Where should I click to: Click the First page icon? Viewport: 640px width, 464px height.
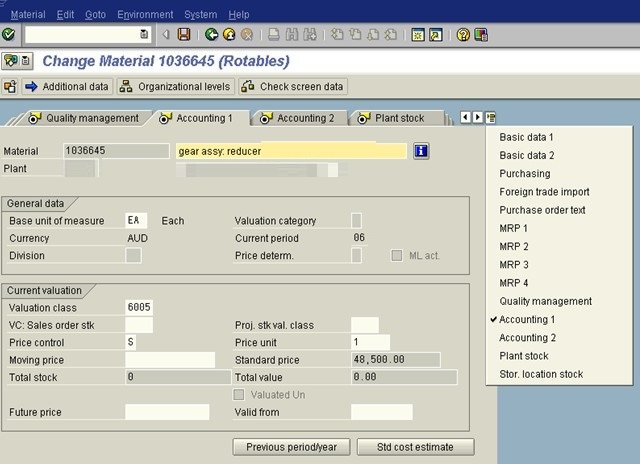pyautogui.click(x=337, y=34)
